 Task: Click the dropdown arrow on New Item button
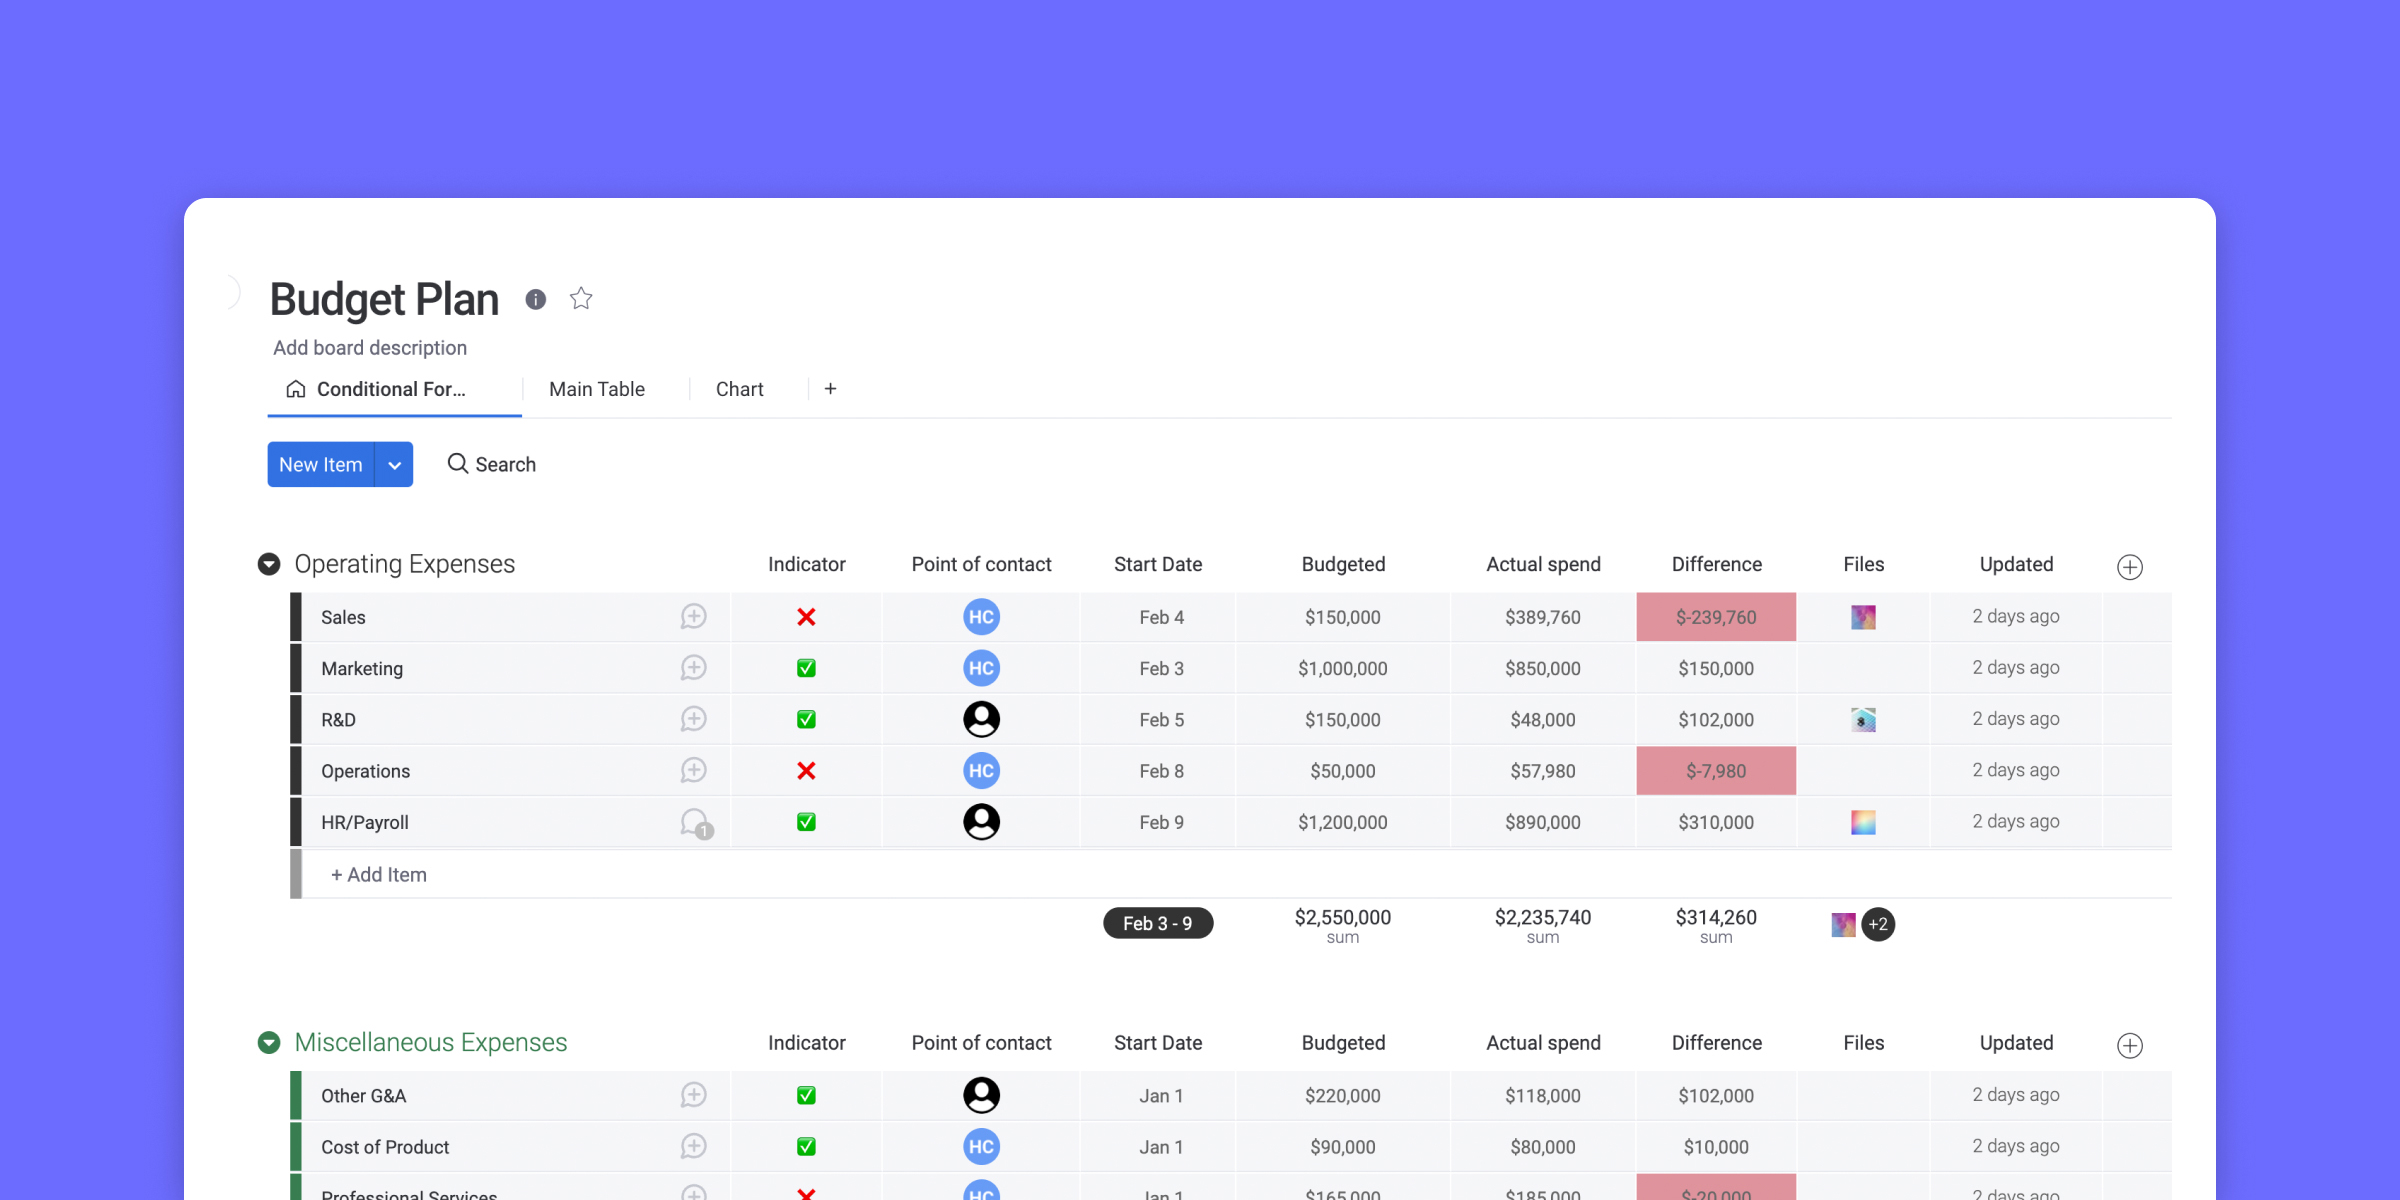[x=393, y=464]
